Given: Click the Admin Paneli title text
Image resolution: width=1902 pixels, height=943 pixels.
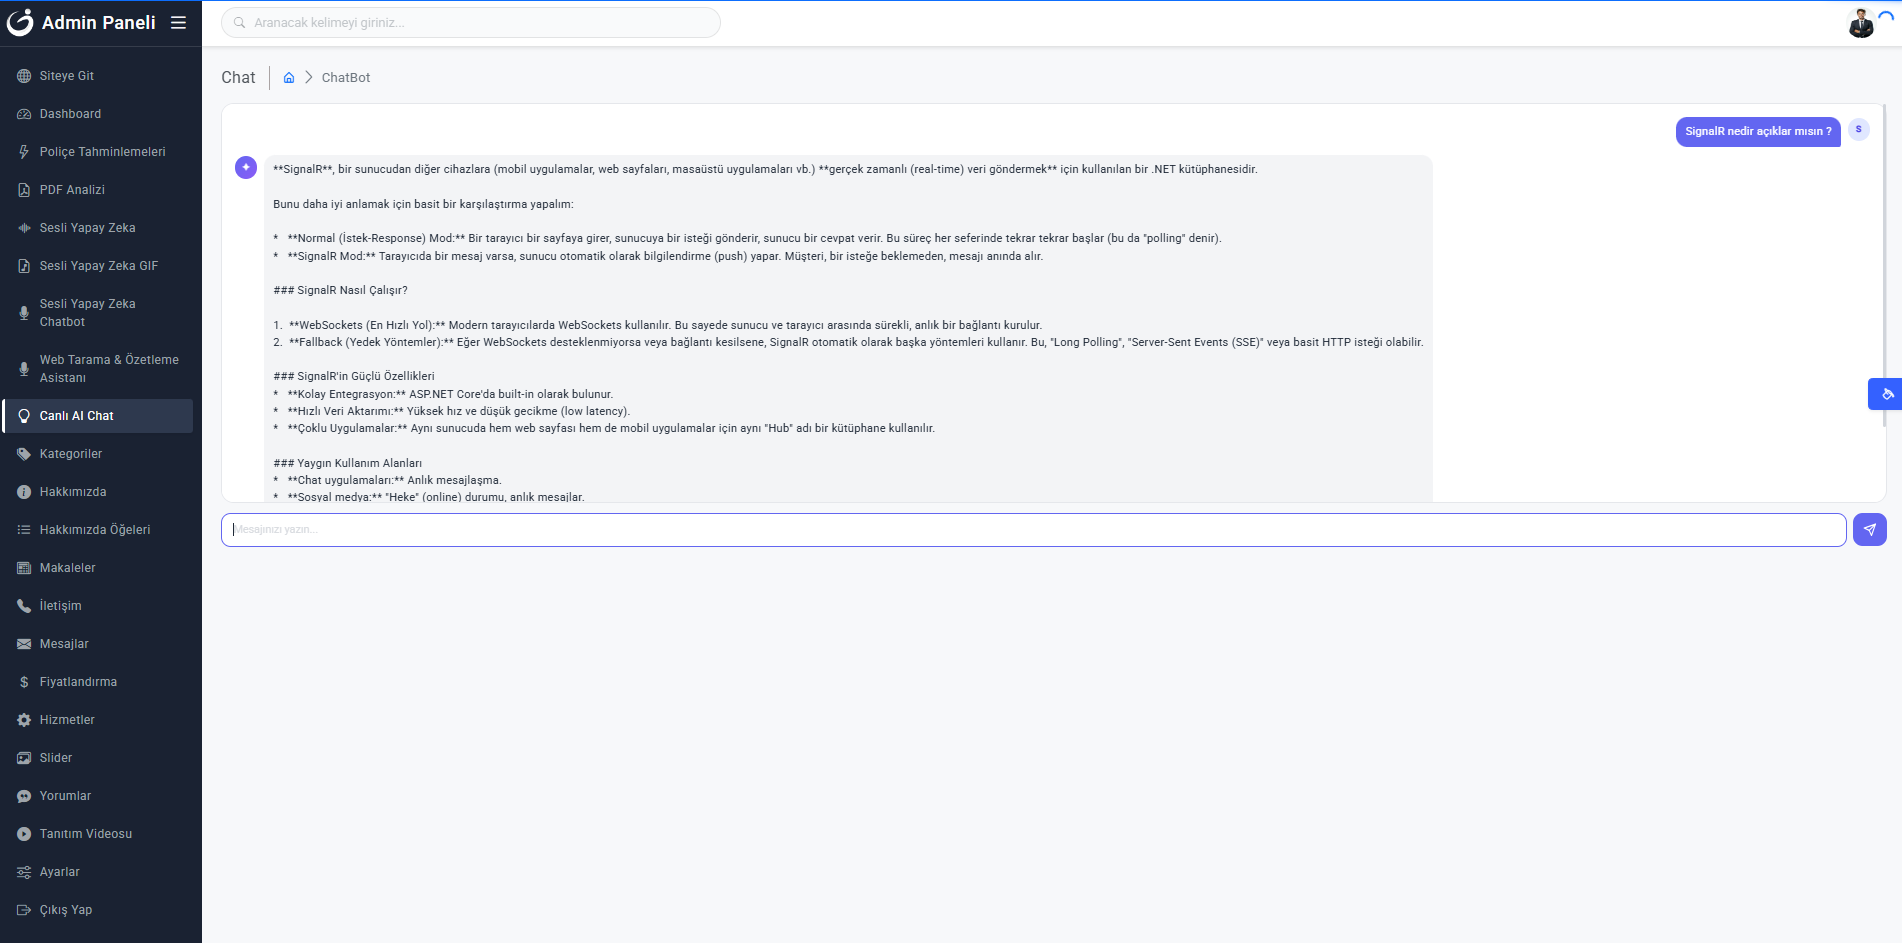Looking at the screenshot, I should point(99,22).
